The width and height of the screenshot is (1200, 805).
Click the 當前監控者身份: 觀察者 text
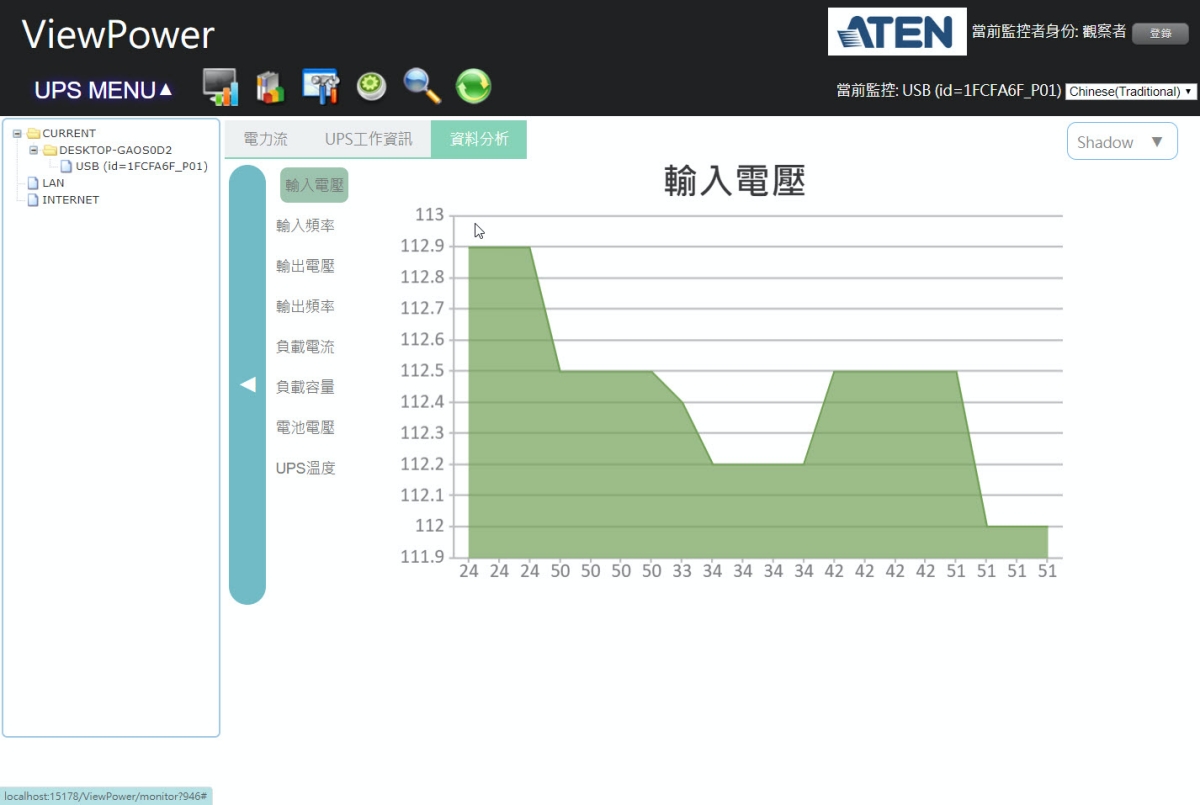point(1048,33)
